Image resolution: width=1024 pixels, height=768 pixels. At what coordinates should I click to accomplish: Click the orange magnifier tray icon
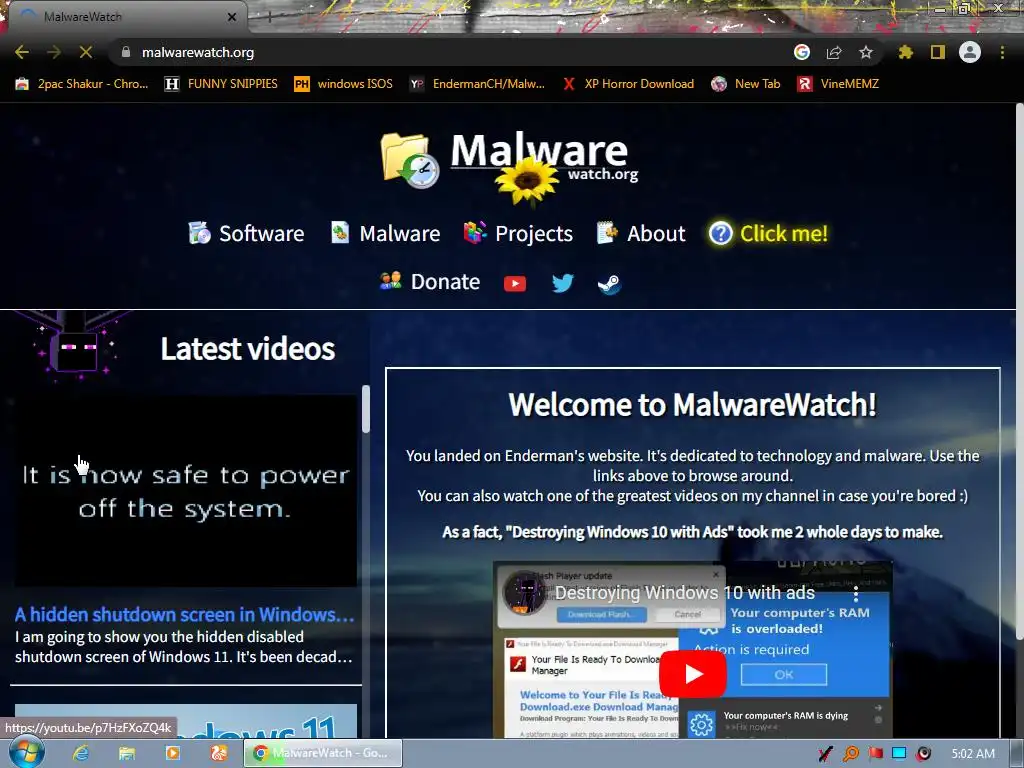pos(851,754)
